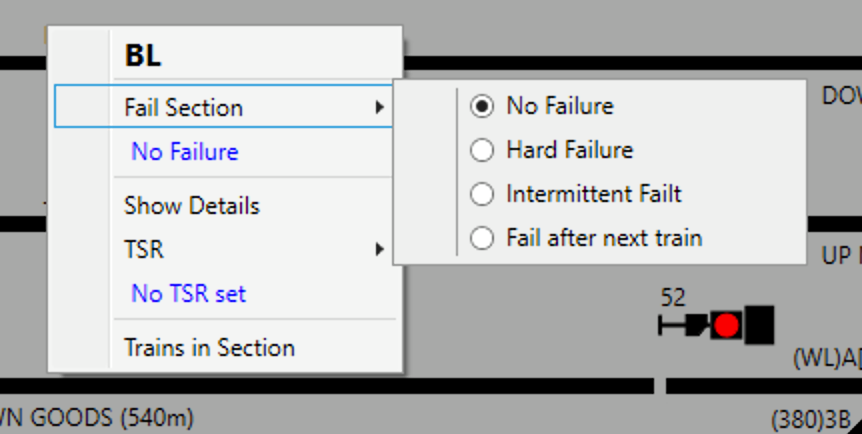
Task: Click the blue No Failure status text
Action: [x=185, y=152]
